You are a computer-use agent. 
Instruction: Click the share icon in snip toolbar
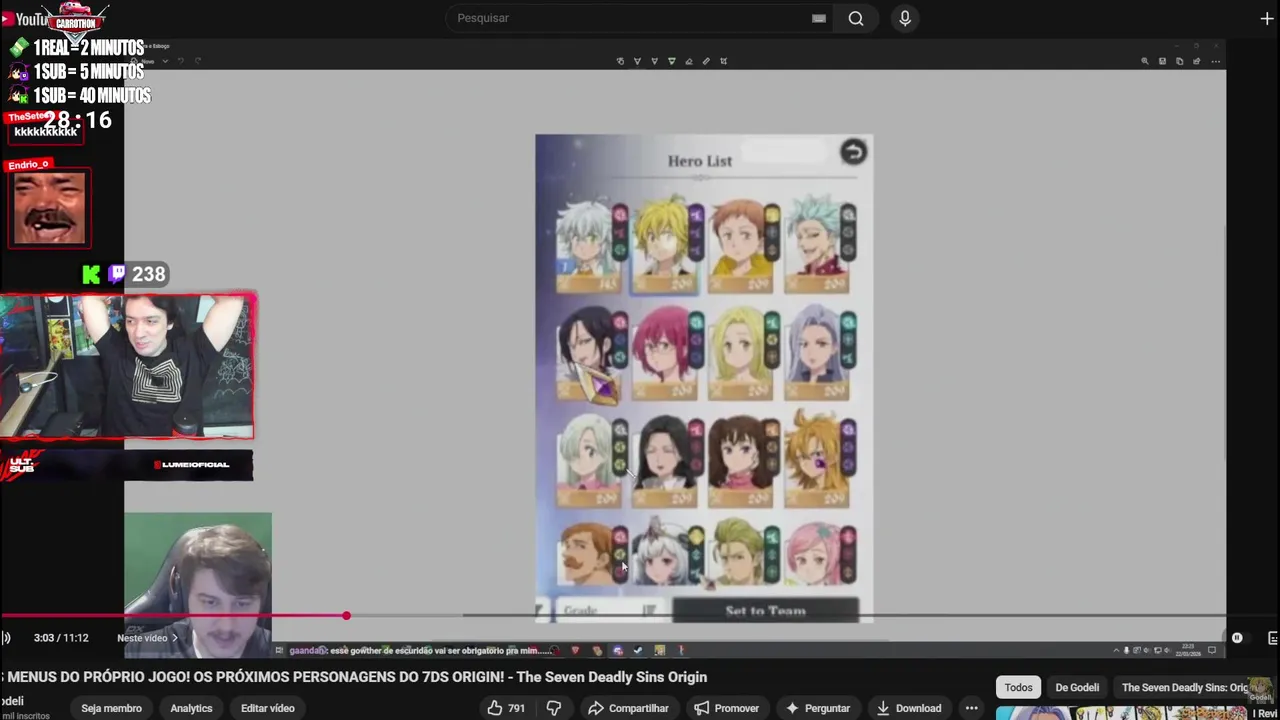[1196, 61]
